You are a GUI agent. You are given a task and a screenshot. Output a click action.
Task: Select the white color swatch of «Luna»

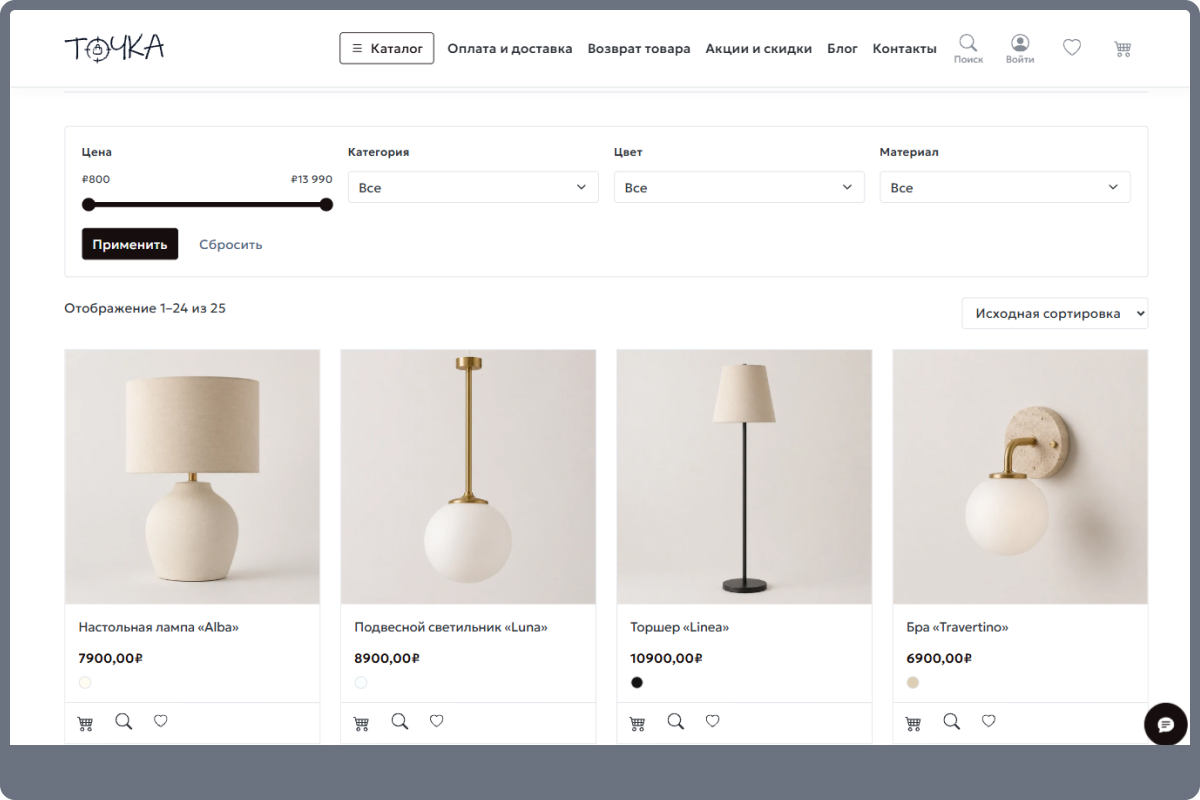361,683
